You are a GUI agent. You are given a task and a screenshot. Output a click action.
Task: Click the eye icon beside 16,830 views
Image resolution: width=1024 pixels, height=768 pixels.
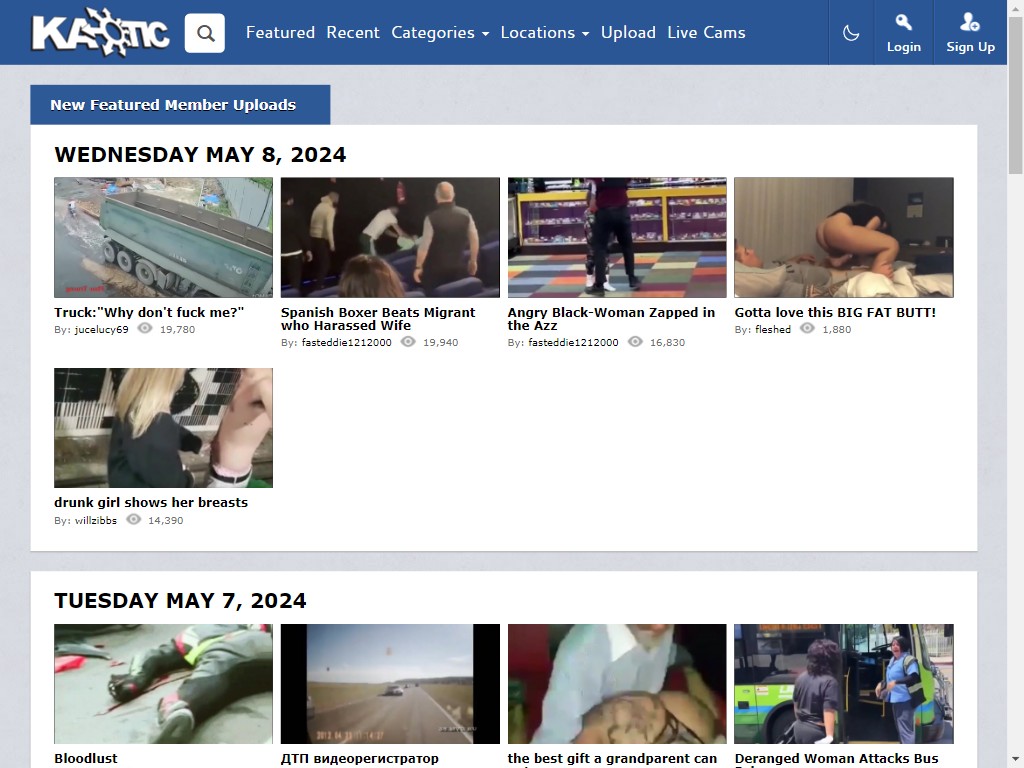pos(635,342)
